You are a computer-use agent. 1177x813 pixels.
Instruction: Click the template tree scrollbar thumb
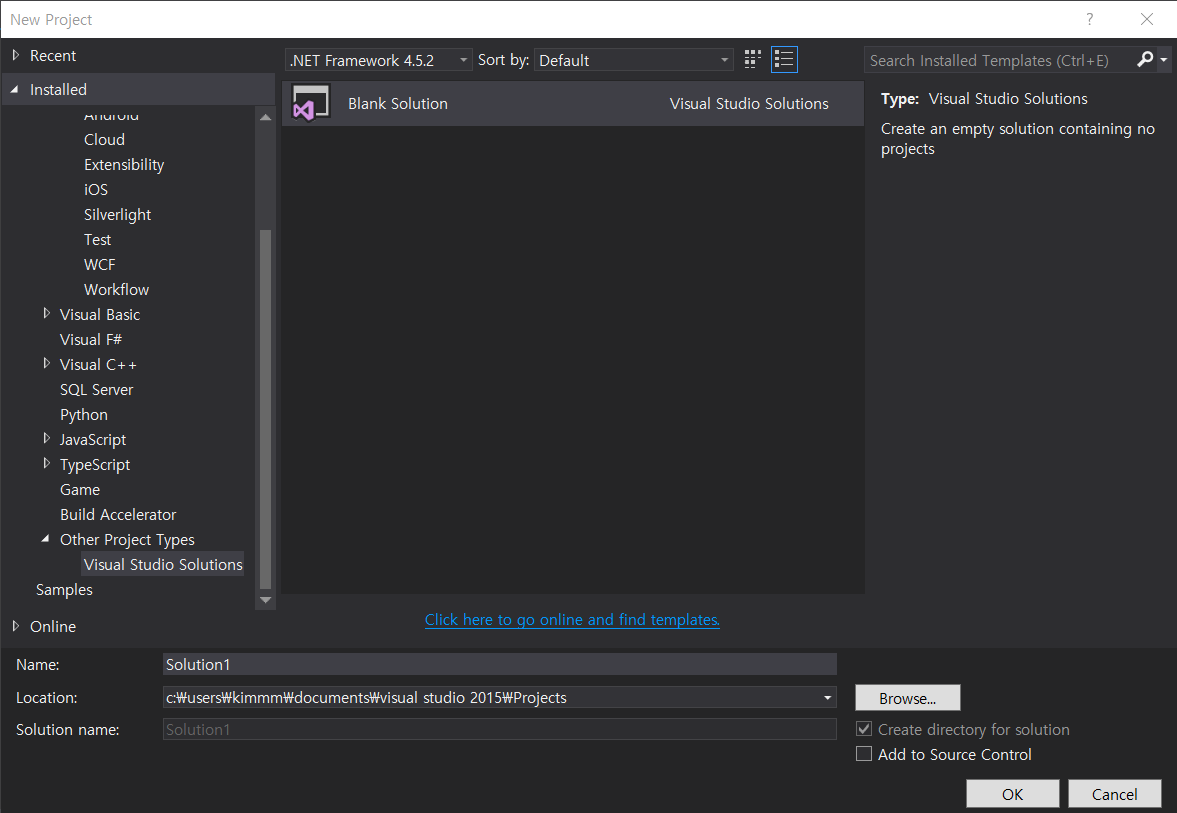coord(265,409)
